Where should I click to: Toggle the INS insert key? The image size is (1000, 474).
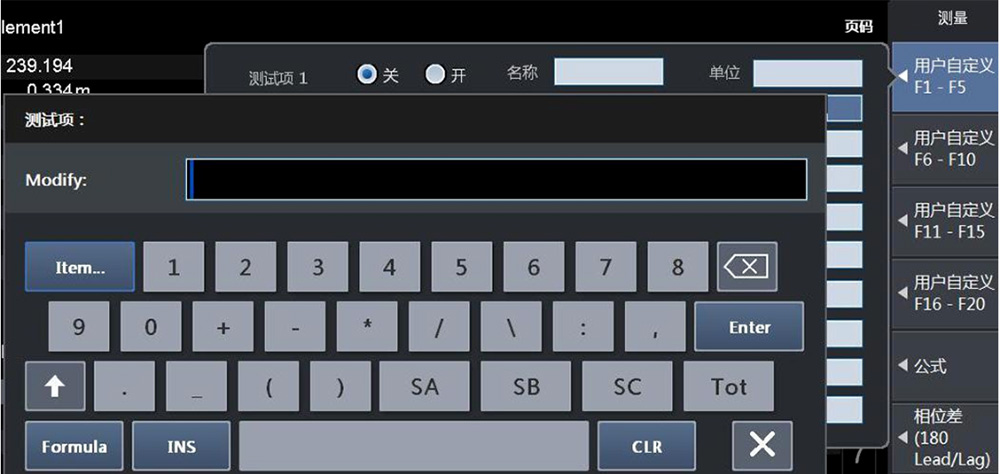(x=181, y=446)
